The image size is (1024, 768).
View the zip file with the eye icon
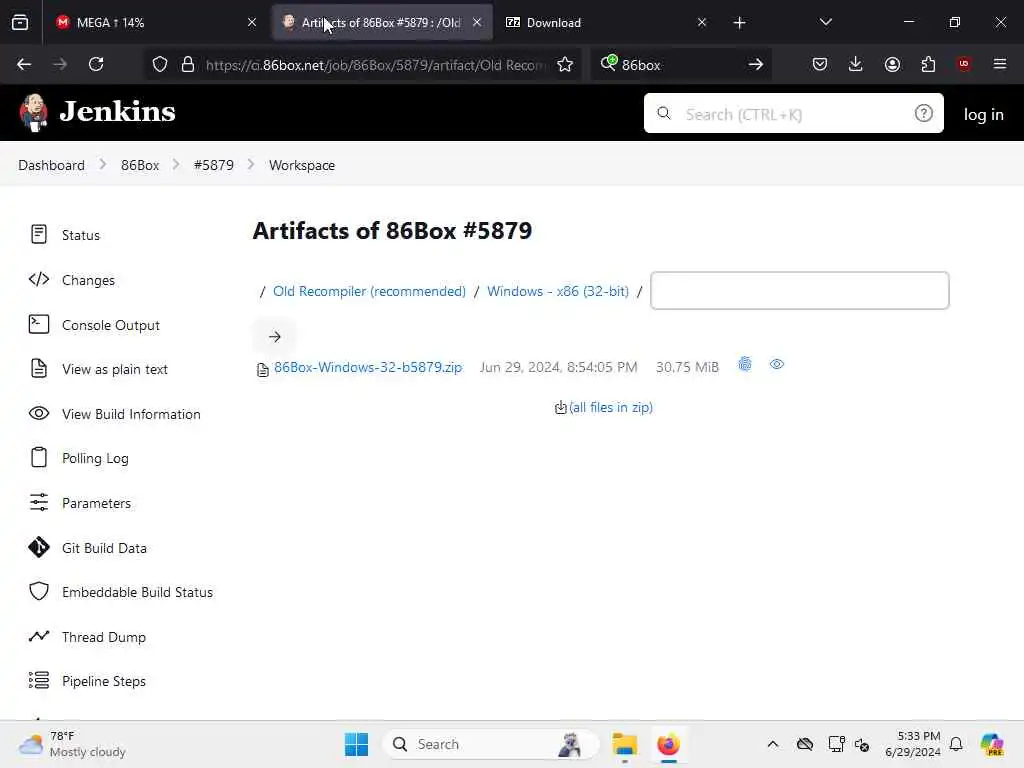coord(776,364)
